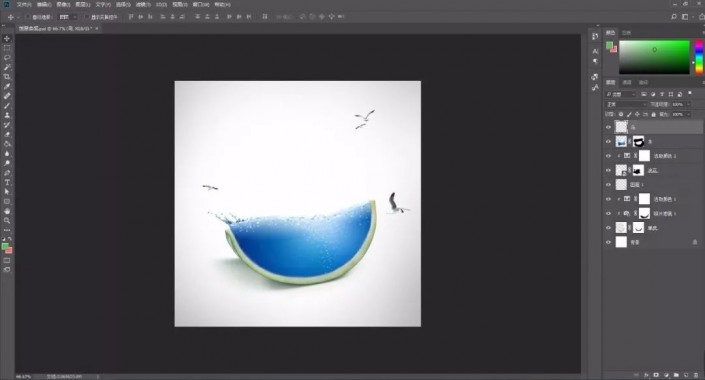705x380 pixels.
Task: Select the Zoom magnifier tool
Action: pyautogui.click(x=7, y=220)
